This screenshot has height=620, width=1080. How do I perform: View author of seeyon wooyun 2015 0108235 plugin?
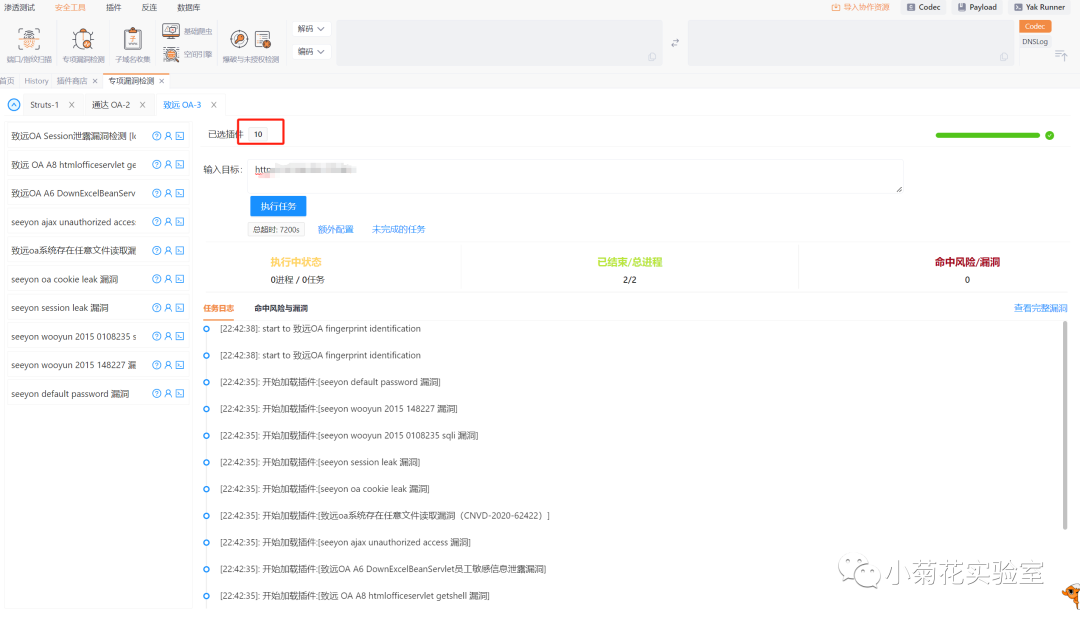[x=168, y=336]
